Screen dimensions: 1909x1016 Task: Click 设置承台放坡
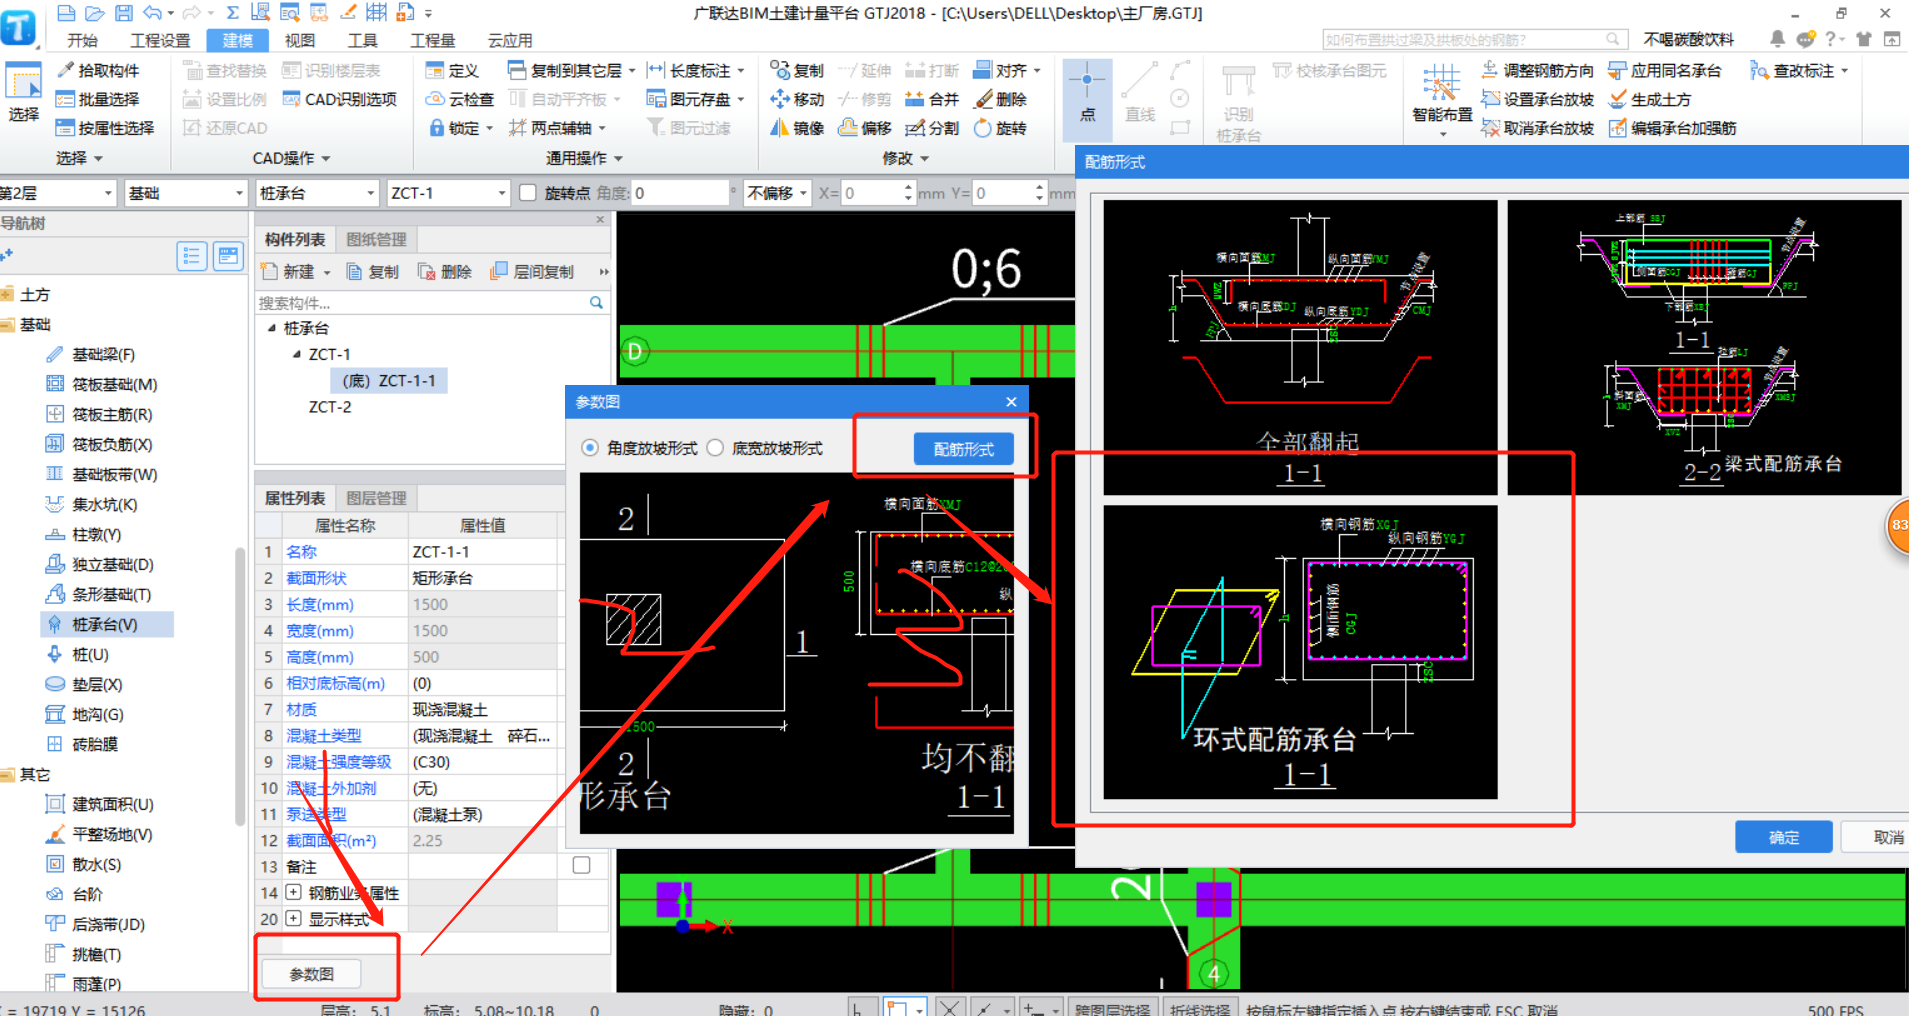(1538, 99)
